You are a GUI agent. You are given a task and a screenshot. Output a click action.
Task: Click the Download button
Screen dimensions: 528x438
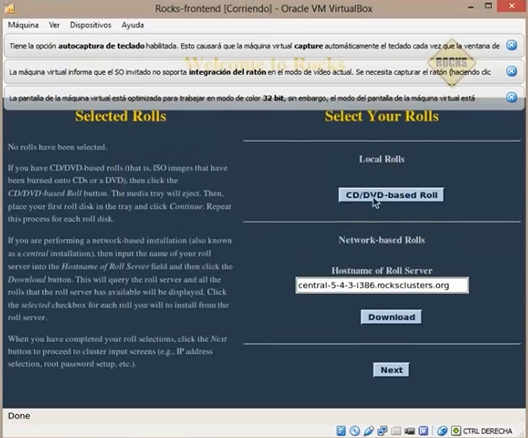[391, 317]
